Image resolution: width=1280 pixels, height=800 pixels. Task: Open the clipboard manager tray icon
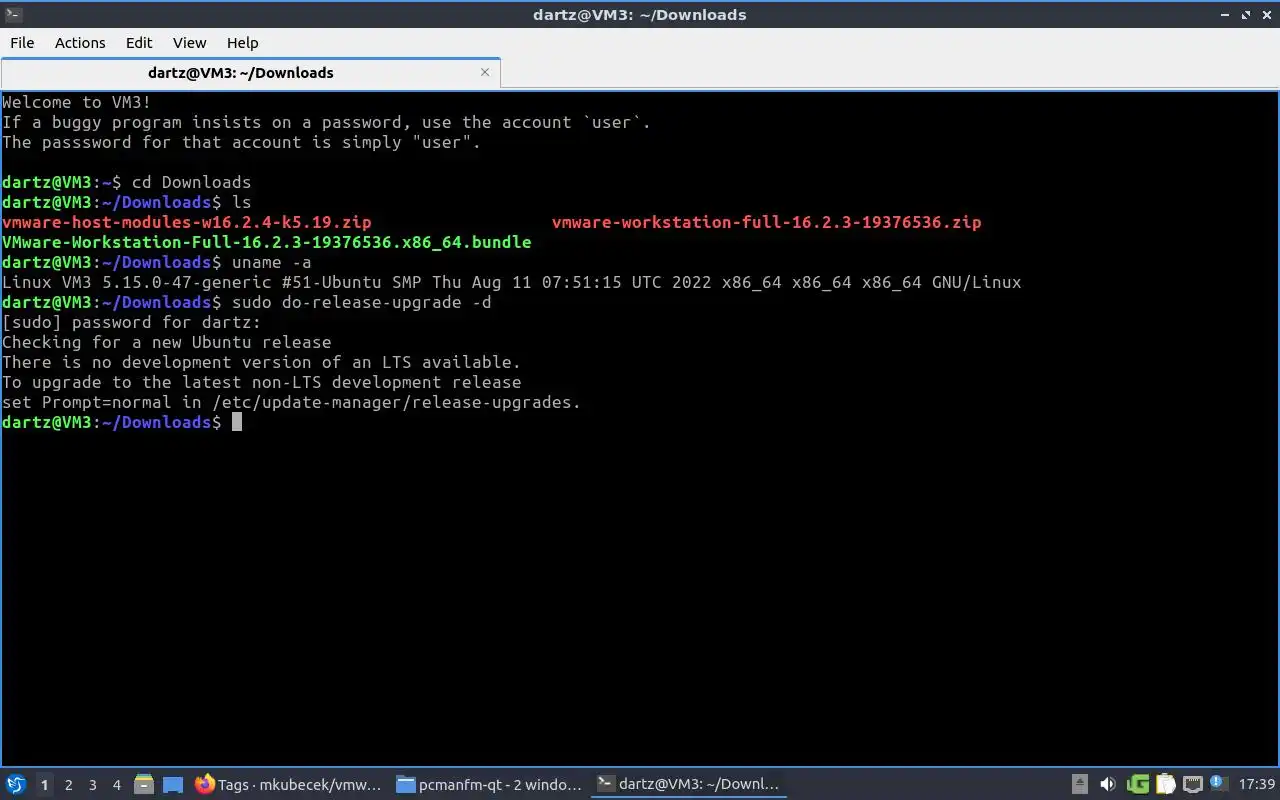pyautogui.click(x=1165, y=785)
